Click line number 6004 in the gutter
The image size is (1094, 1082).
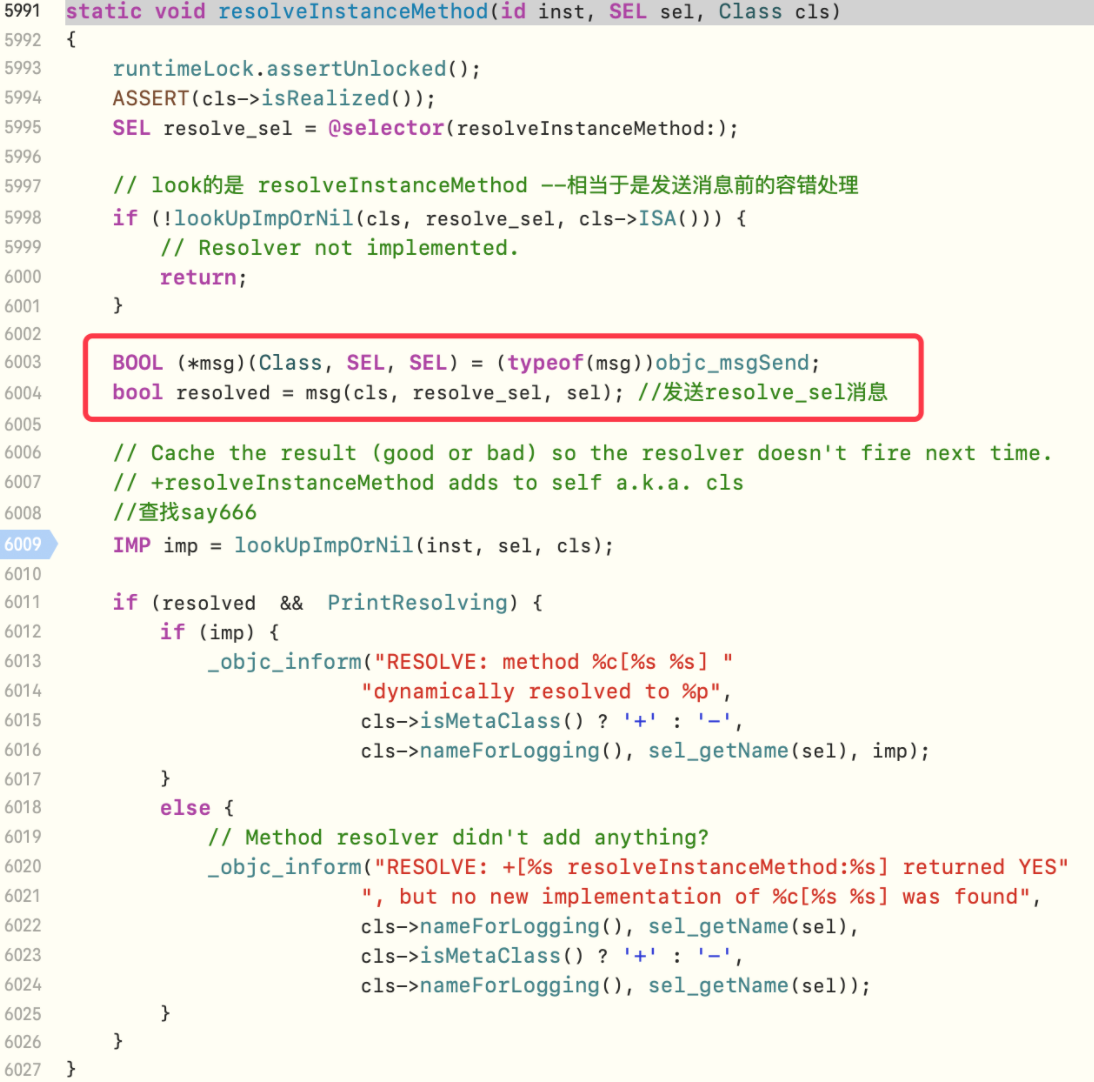click(x=22, y=393)
